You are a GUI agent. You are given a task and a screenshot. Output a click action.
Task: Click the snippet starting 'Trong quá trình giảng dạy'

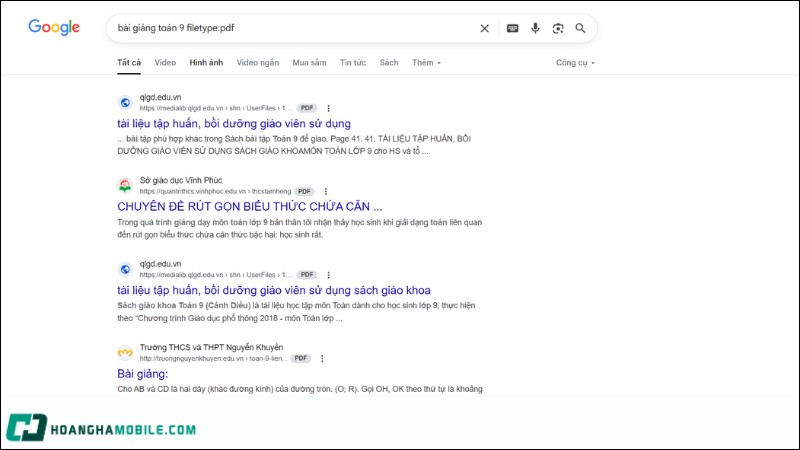point(299,229)
